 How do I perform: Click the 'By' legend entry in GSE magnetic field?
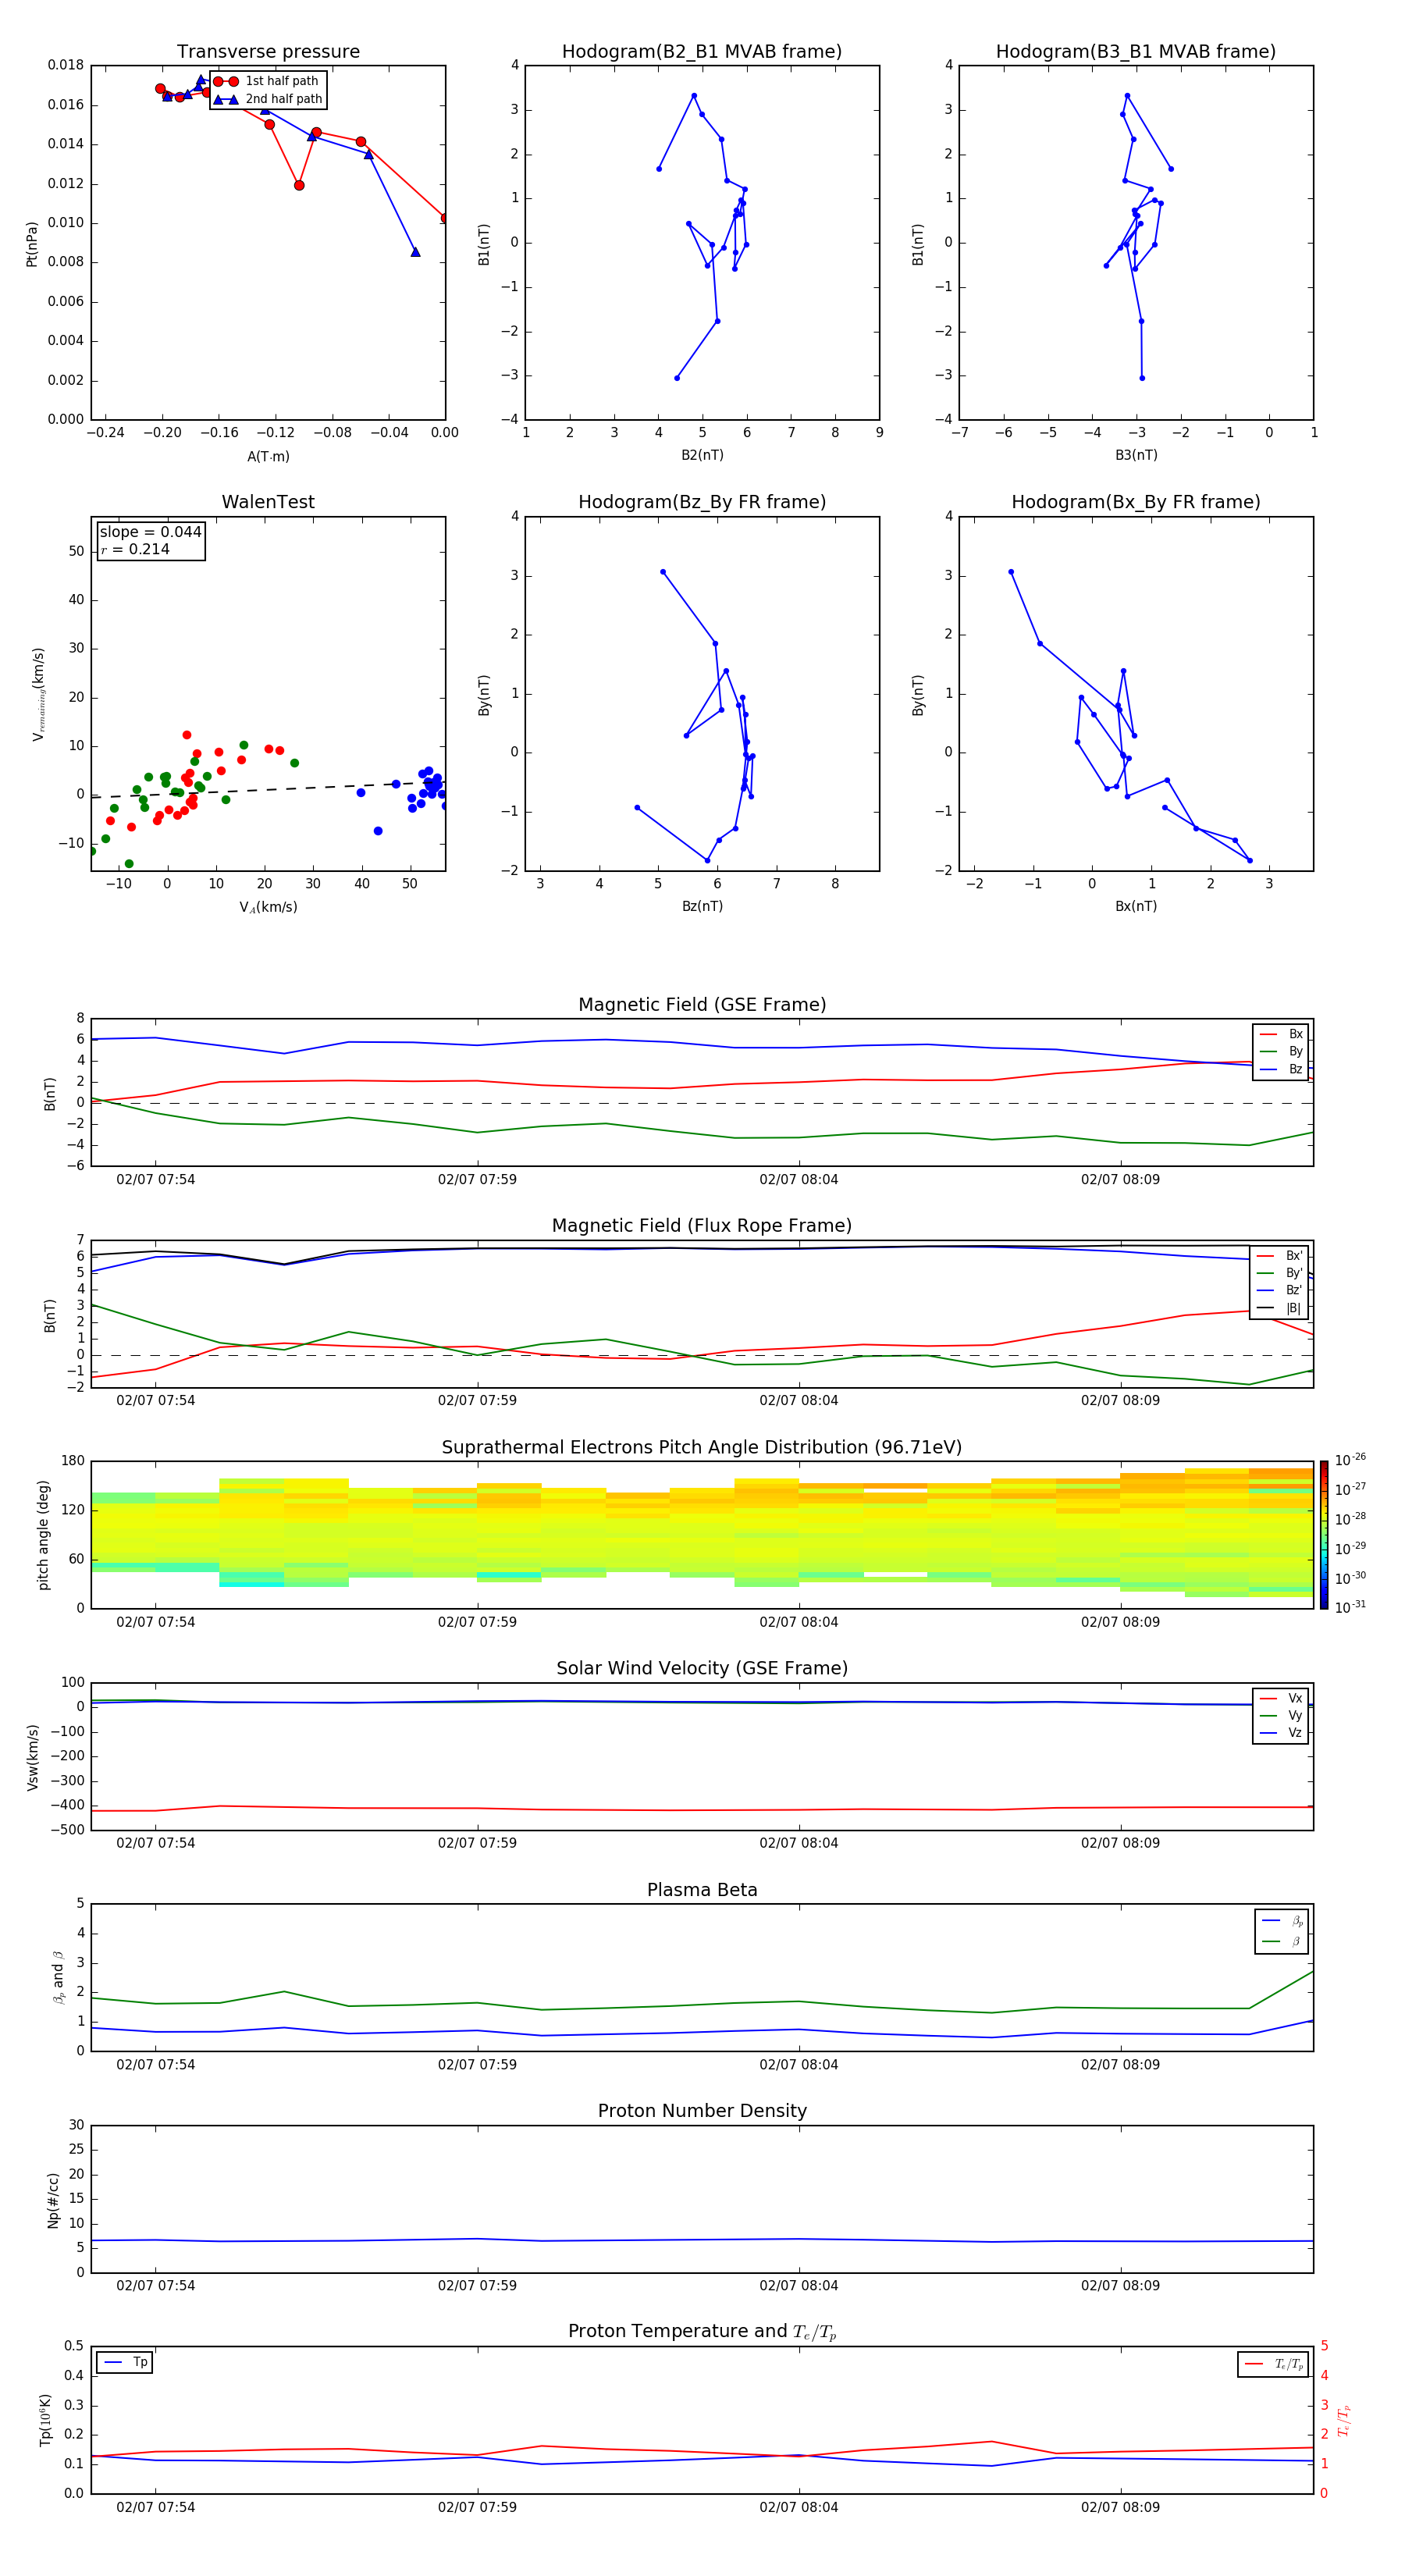[x=1281, y=1052]
